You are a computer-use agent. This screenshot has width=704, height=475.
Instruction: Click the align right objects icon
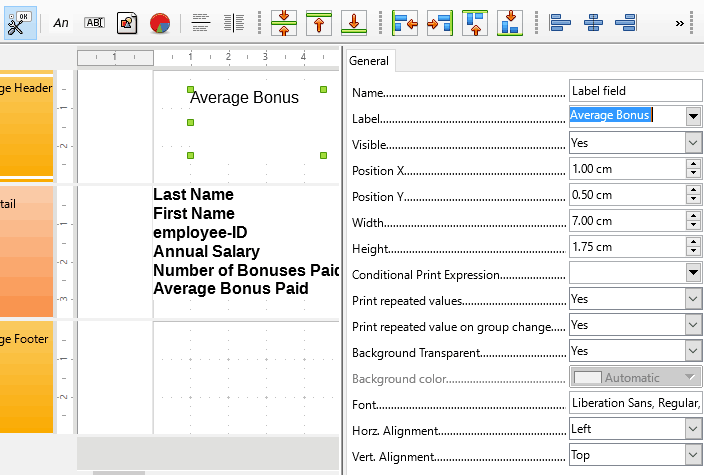[x=626, y=23]
